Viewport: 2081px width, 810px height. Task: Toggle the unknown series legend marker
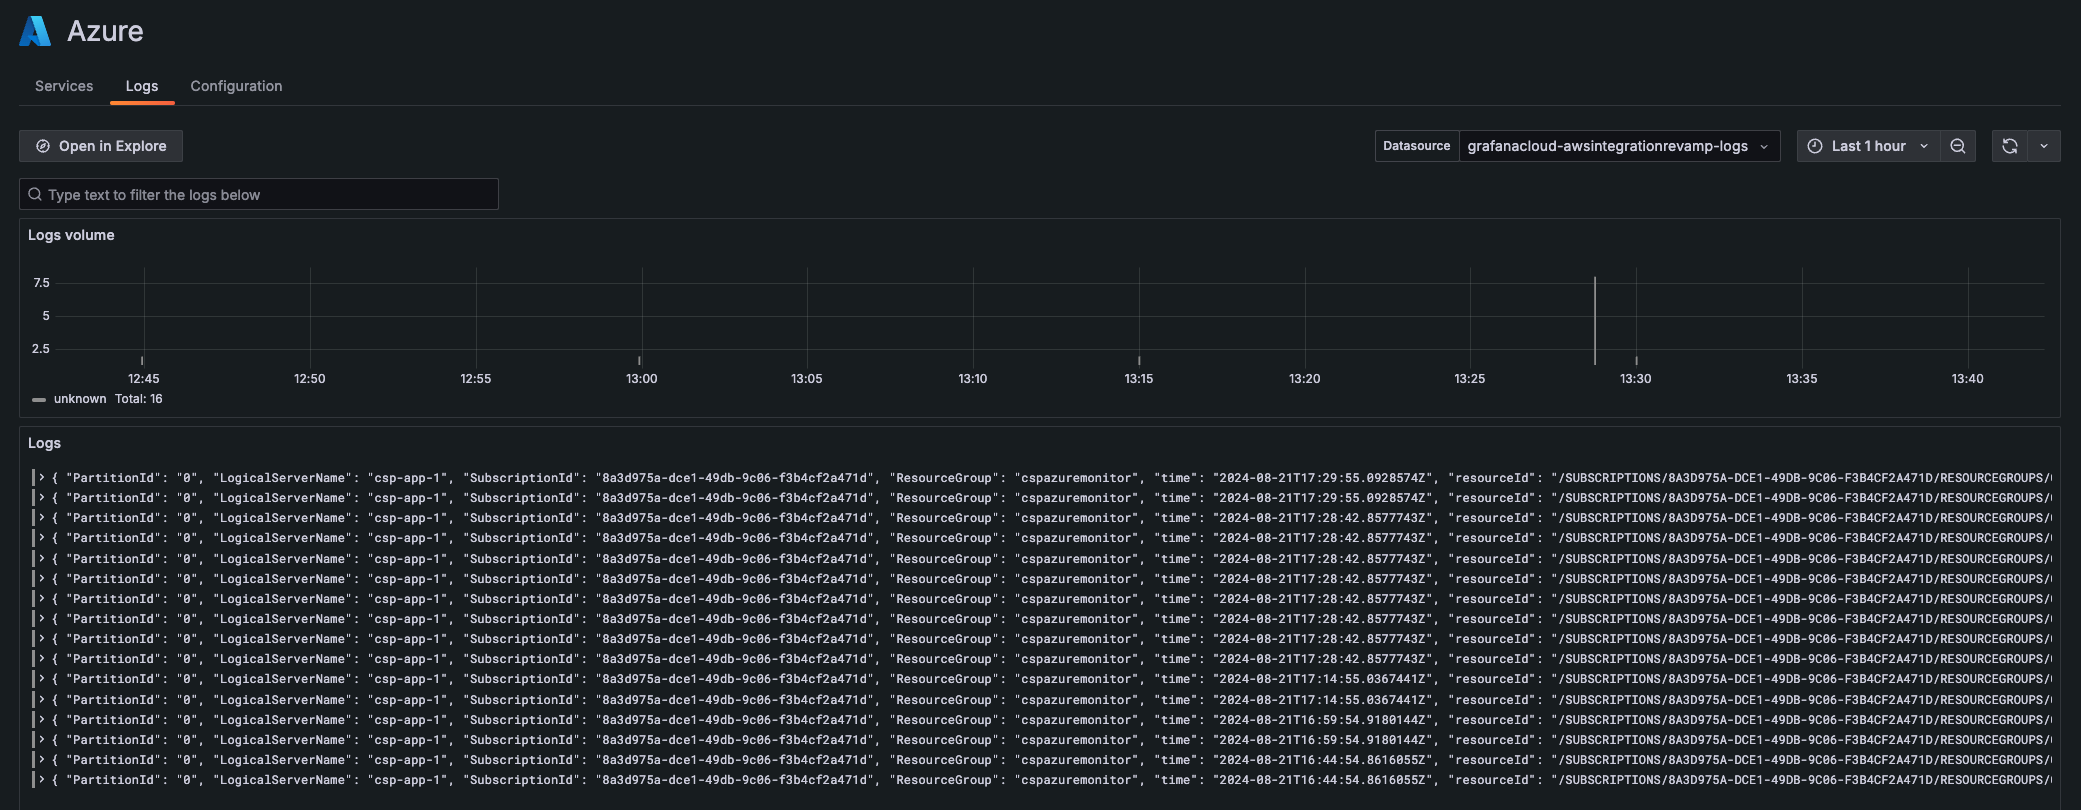(x=39, y=399)
